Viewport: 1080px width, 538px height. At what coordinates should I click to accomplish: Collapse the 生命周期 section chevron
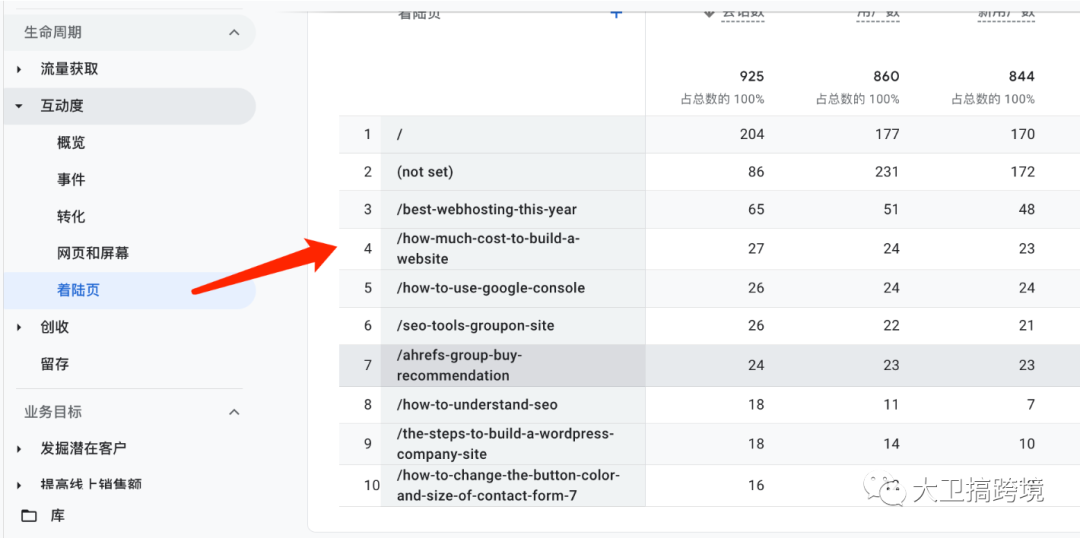pos(234,33)
